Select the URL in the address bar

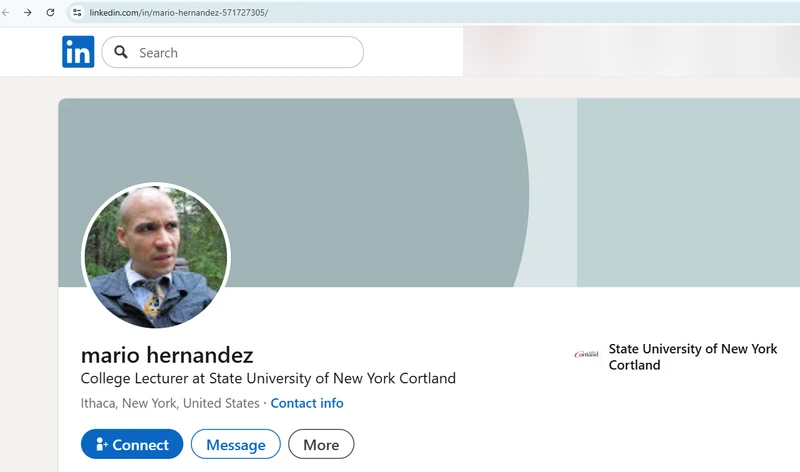pos(179,12)
